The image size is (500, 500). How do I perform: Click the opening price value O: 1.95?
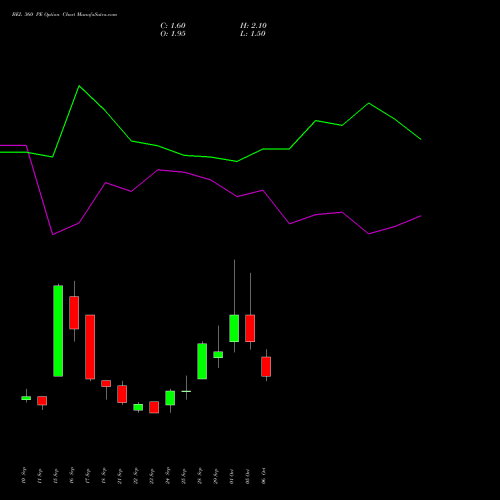click(x=173, y=34)
